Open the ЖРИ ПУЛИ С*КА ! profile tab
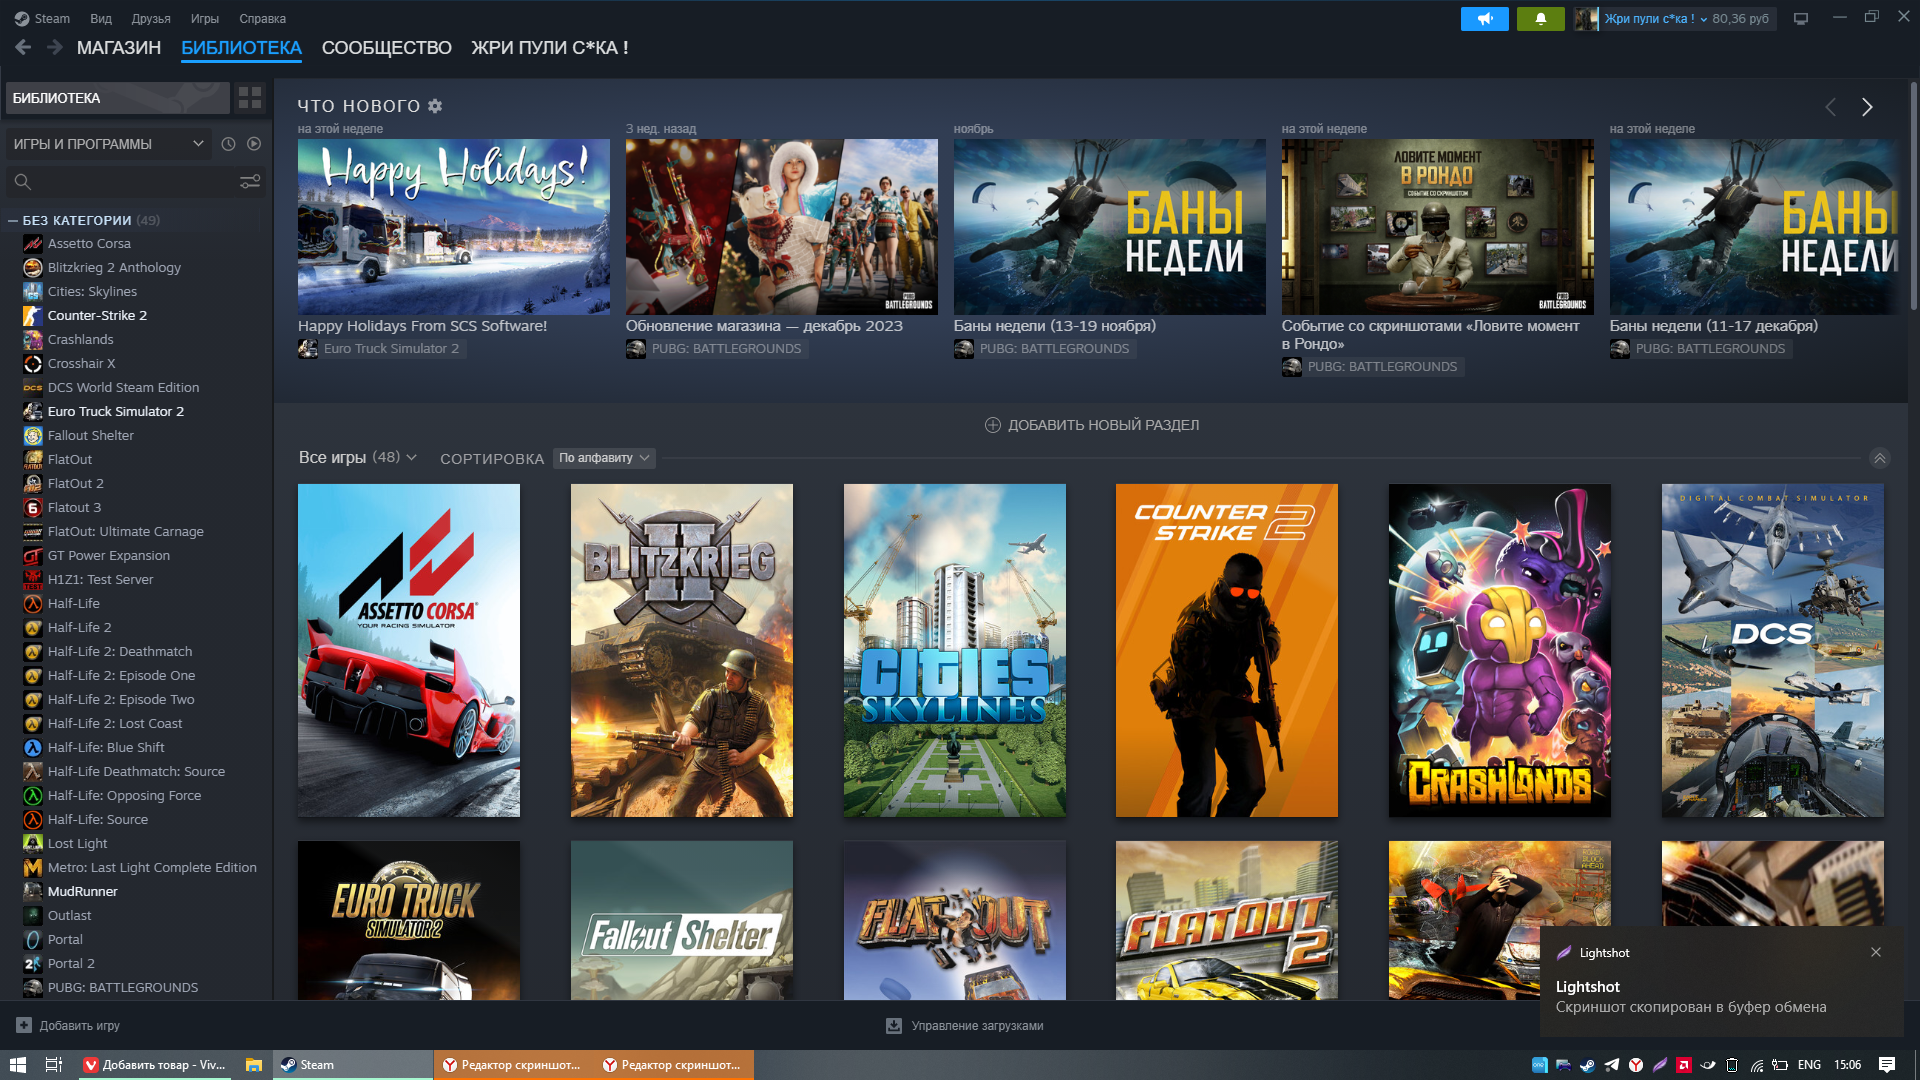The height and width of the screenshot is (1080, 1920). [550, 48]
